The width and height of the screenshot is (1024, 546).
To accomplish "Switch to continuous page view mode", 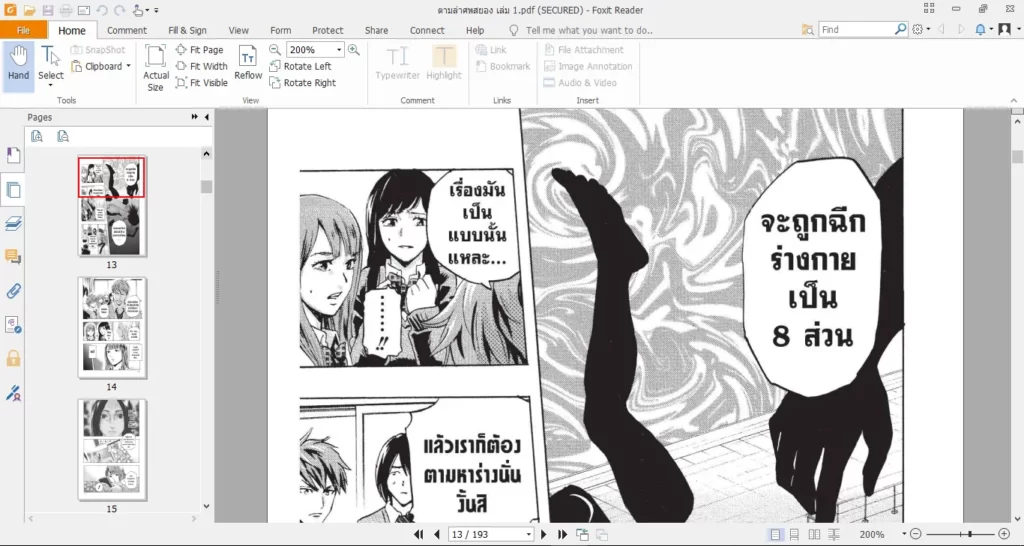I will point(794,534).
